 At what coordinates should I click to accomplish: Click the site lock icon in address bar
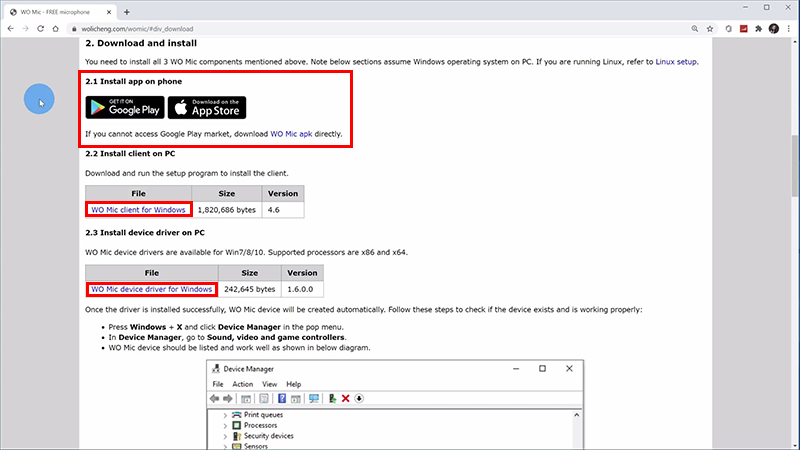[x=74, y=29]
